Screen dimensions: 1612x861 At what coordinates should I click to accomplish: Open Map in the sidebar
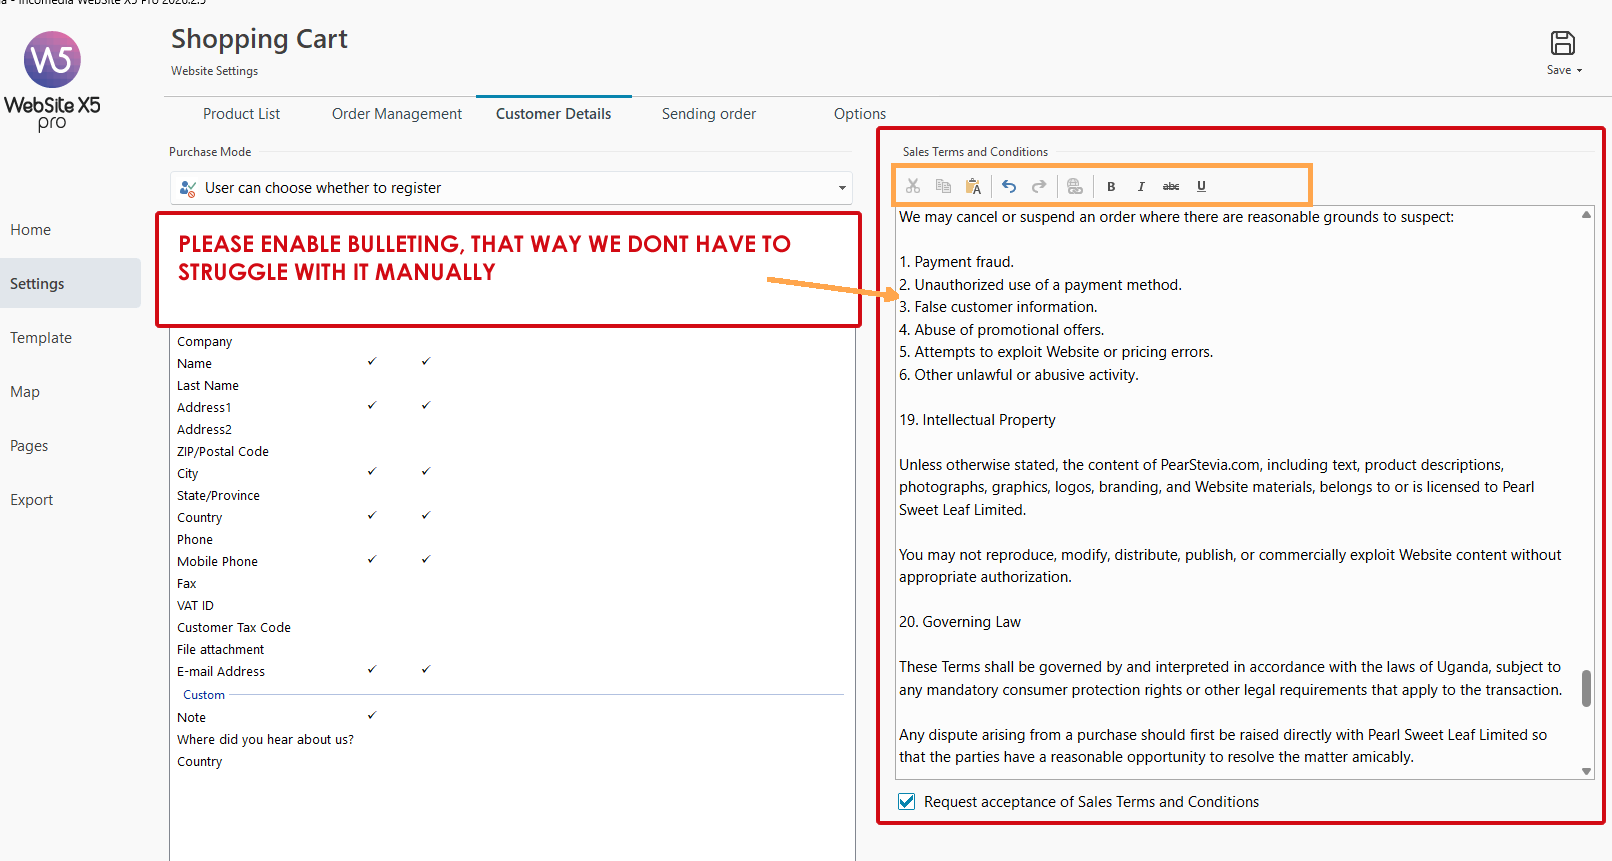(25, 392)
